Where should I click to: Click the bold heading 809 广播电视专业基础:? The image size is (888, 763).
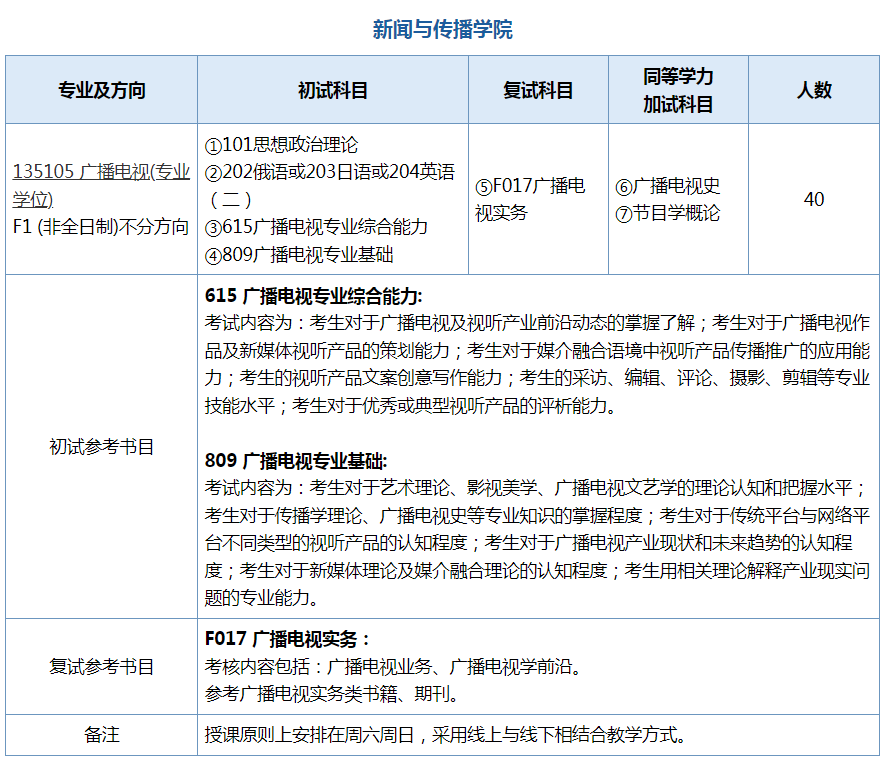click(296, 461)
